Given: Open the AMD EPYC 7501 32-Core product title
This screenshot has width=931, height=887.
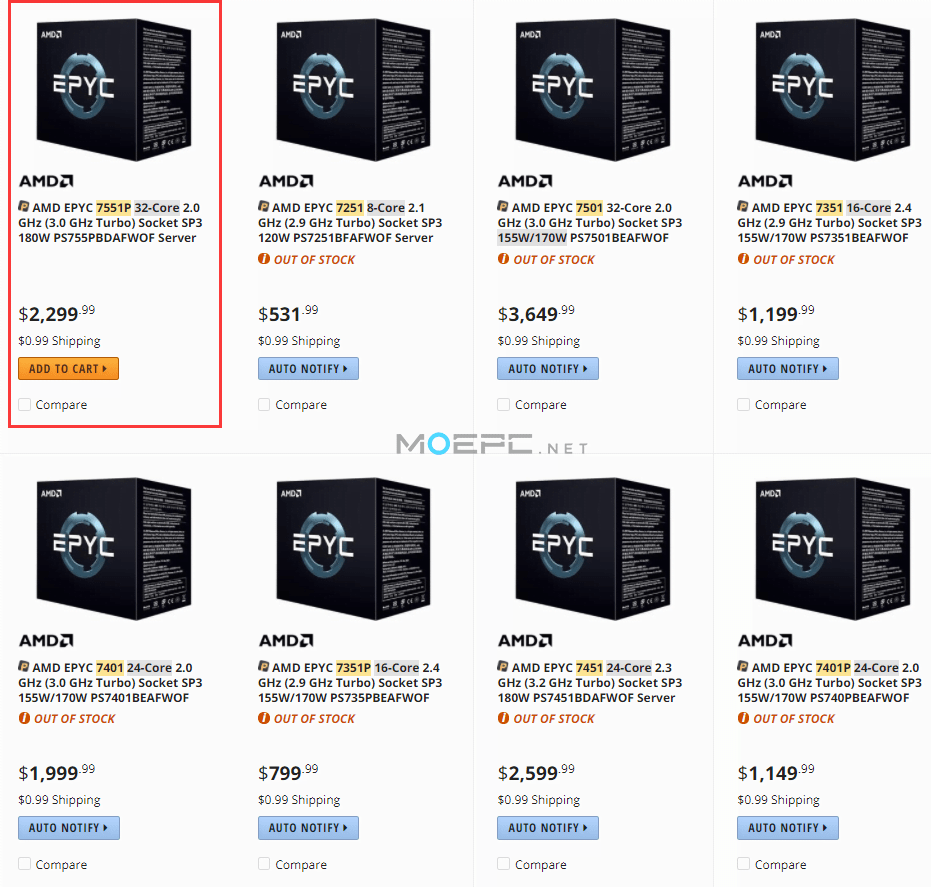Looking at the screenshot, I should pos(590,223).
